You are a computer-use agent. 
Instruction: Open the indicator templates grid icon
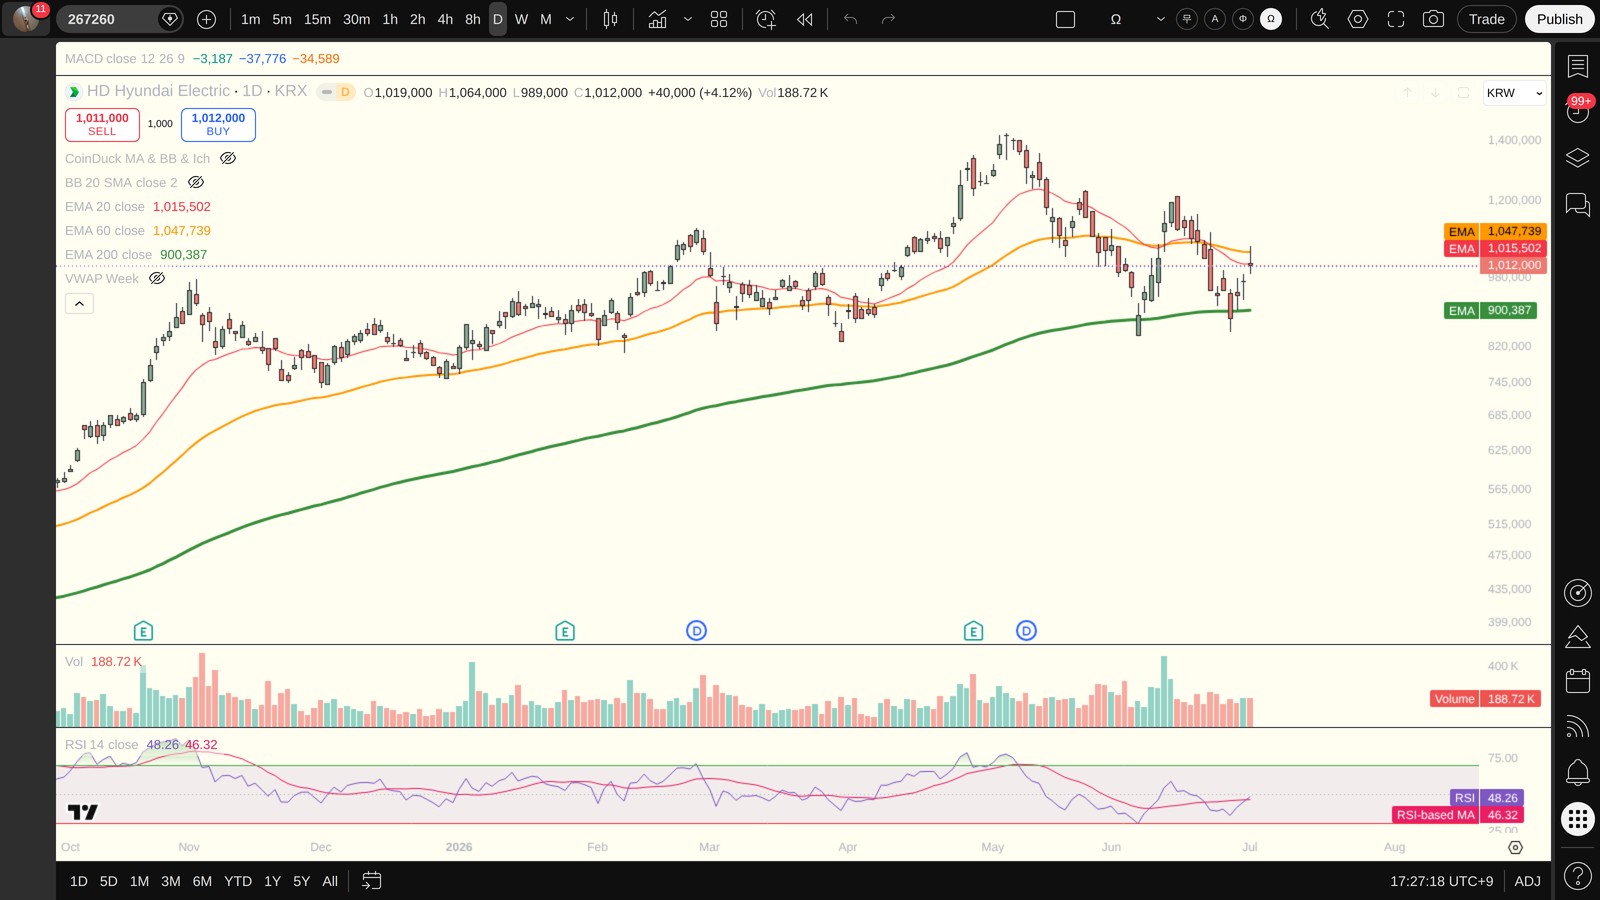point(719,19)
